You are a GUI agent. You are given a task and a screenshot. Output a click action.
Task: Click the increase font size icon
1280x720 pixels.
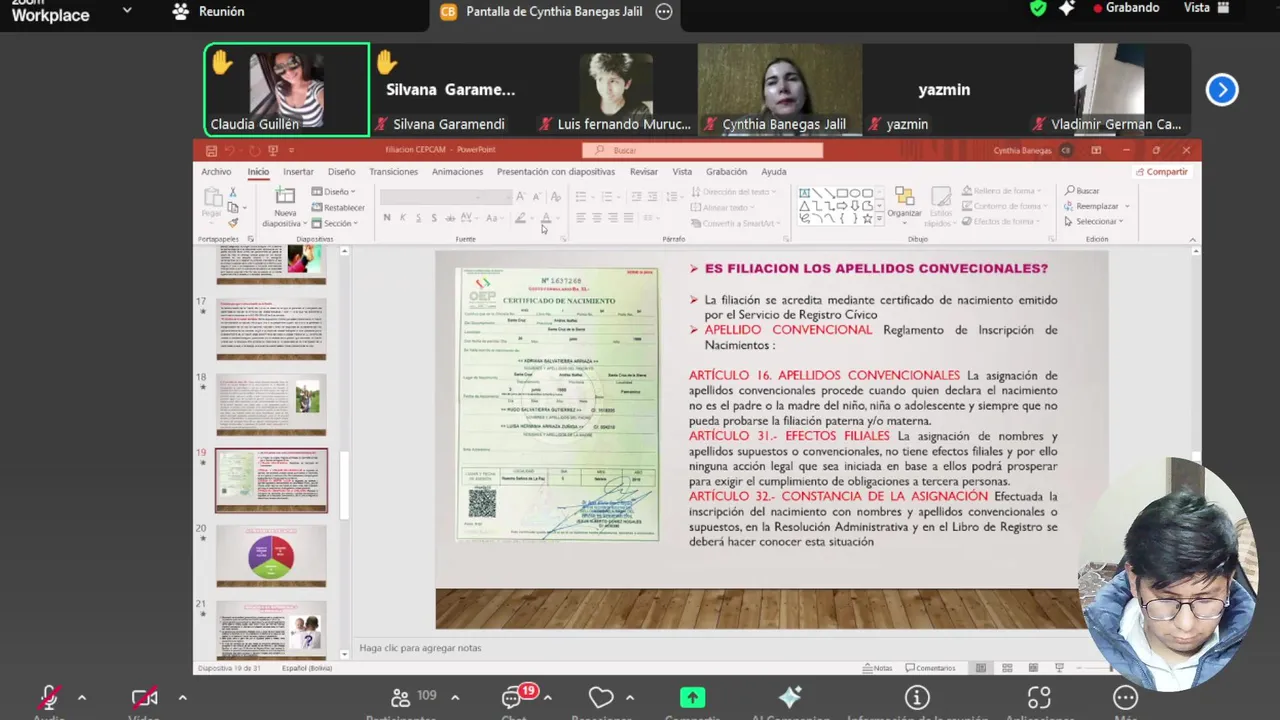point(520,196)
